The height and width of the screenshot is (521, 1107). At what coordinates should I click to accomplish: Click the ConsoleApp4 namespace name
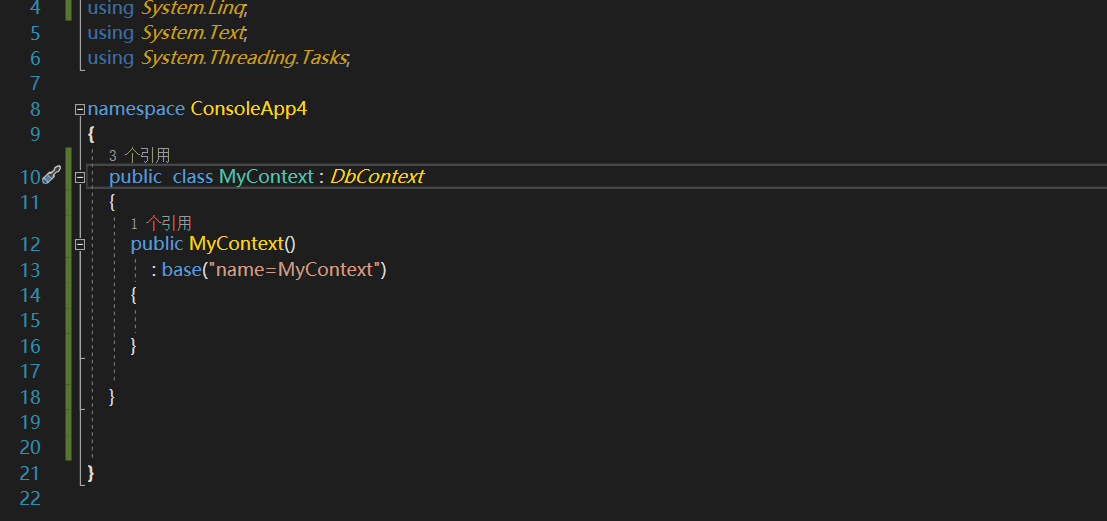click(249, 109)
